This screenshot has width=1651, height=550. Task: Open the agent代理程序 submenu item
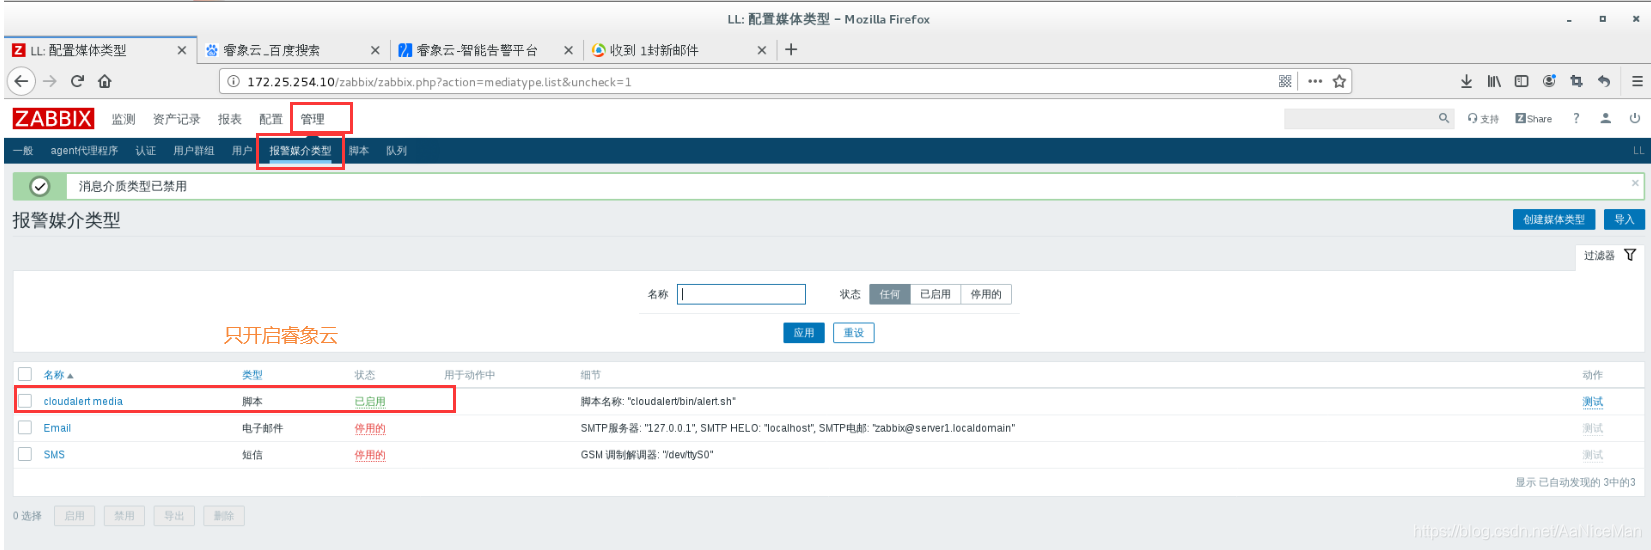coord(84,151)
